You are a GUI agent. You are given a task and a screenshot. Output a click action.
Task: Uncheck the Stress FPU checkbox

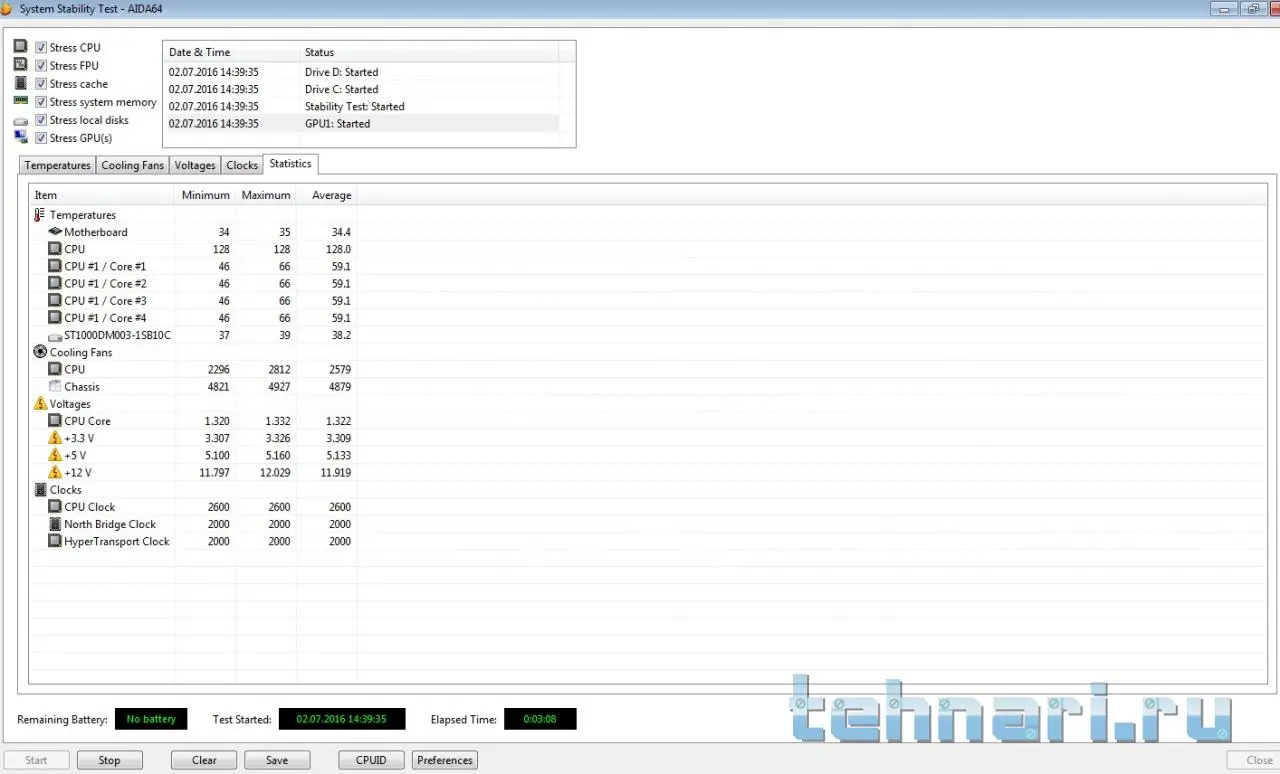click(41, 65)
